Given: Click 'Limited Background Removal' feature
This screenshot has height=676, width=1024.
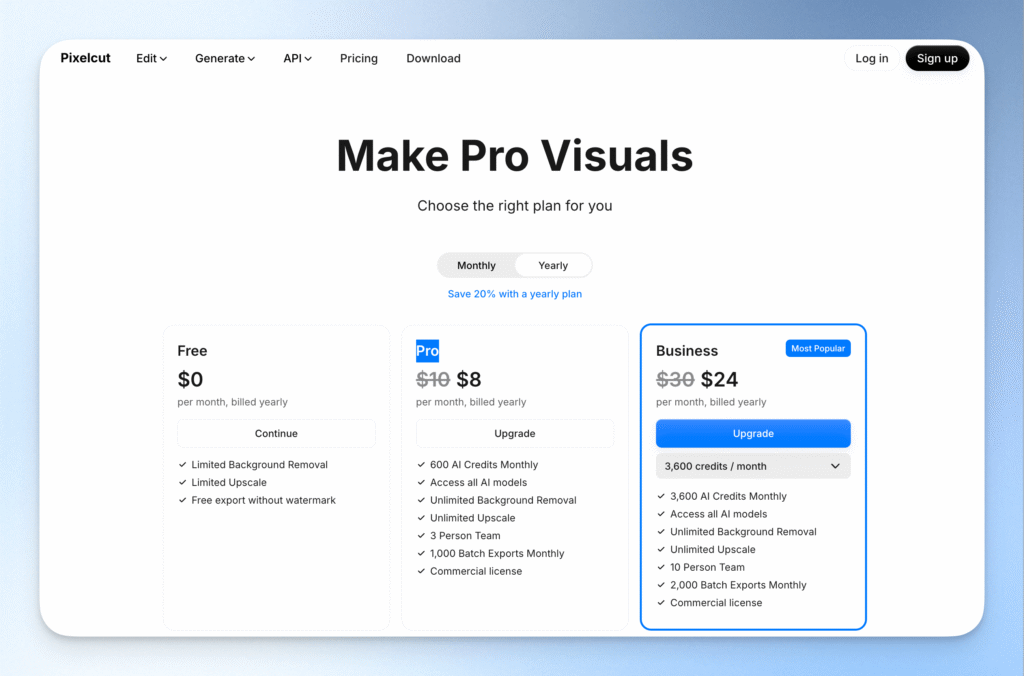Looking at the screenshot, I should point(259,465).
